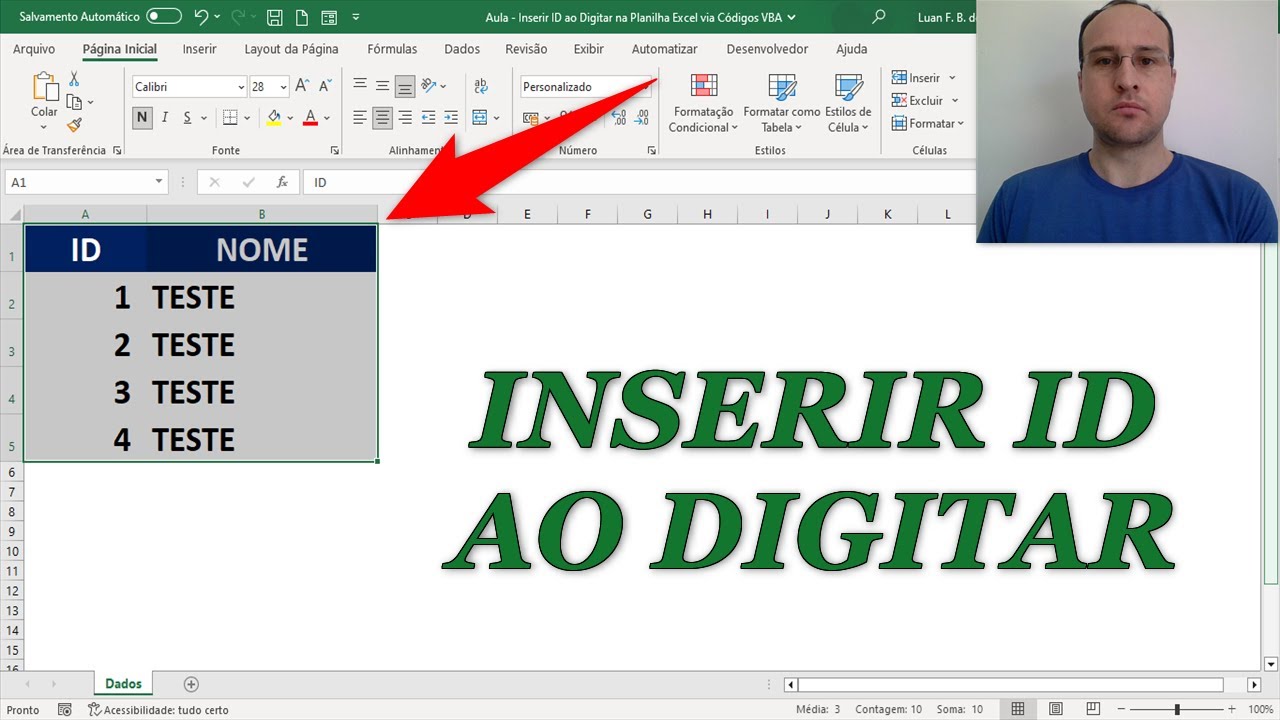Open font size 28 dropdown
Image resolution: width=1280 pixels, height=720 pixels.
(x=284, y=87)
